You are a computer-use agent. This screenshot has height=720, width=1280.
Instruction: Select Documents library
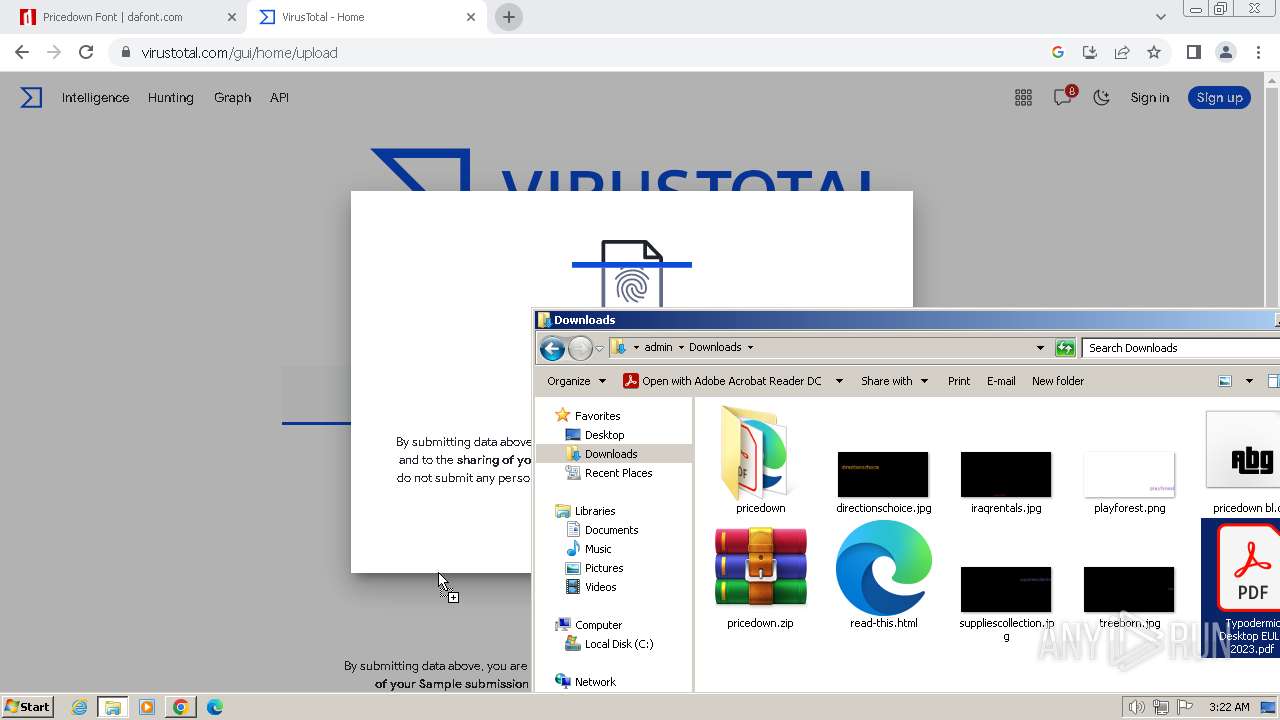[602, 530]
